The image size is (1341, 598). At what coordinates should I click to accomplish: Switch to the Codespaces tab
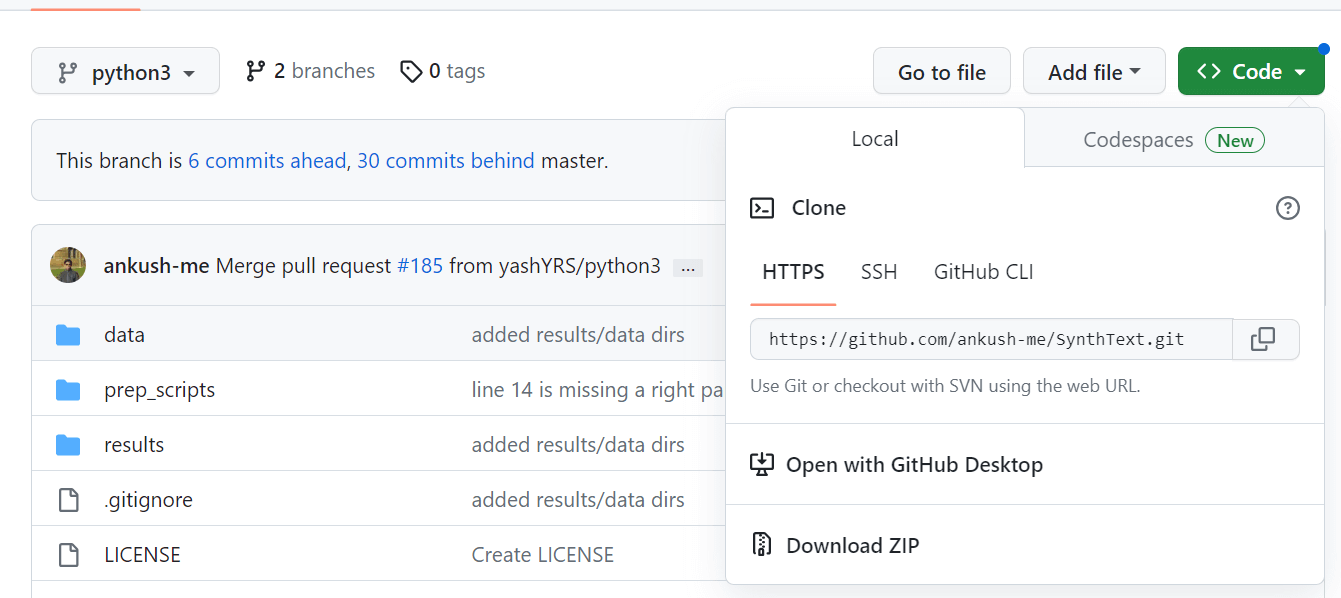click(x=1174, y=140)
